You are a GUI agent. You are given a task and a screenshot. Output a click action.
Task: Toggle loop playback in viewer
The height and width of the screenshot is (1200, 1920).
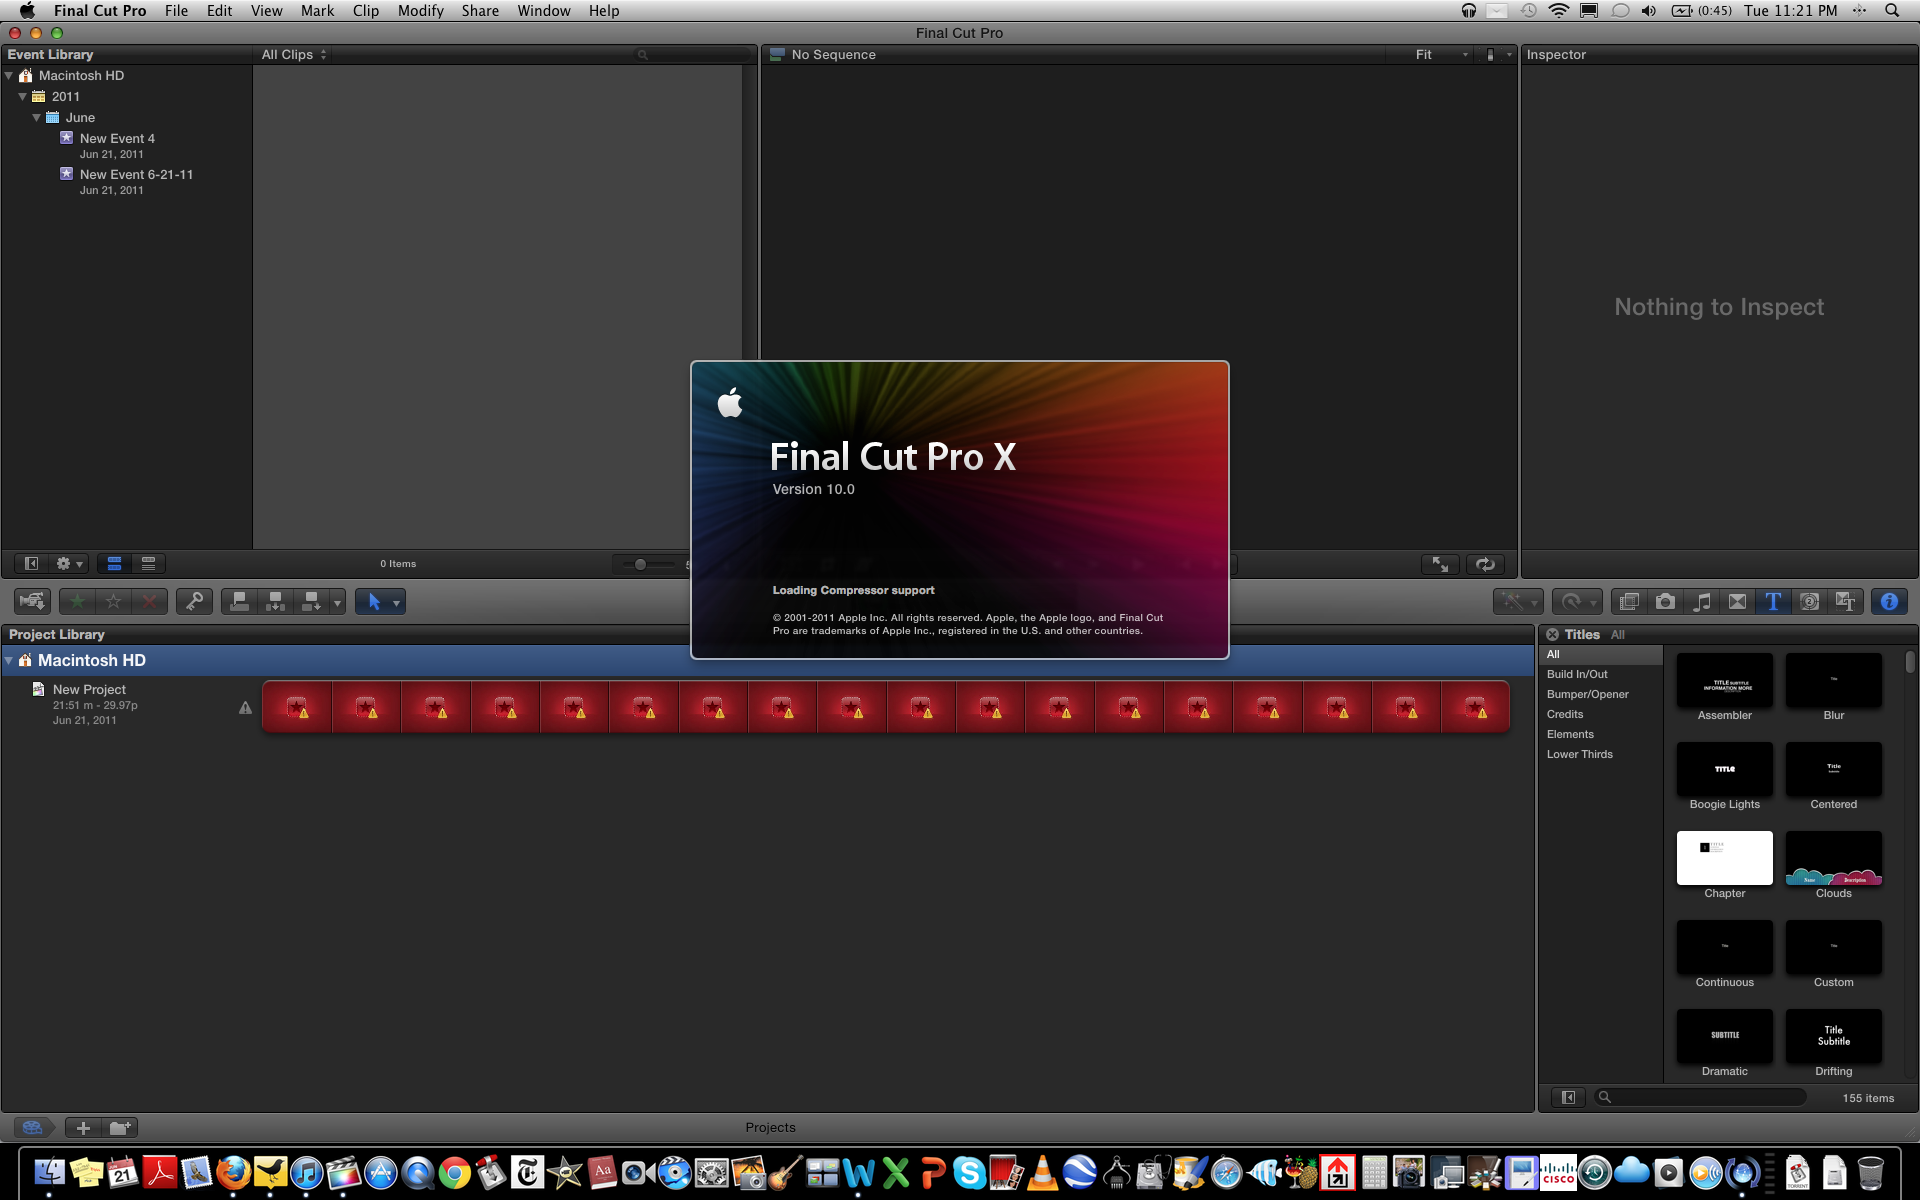1485,564
